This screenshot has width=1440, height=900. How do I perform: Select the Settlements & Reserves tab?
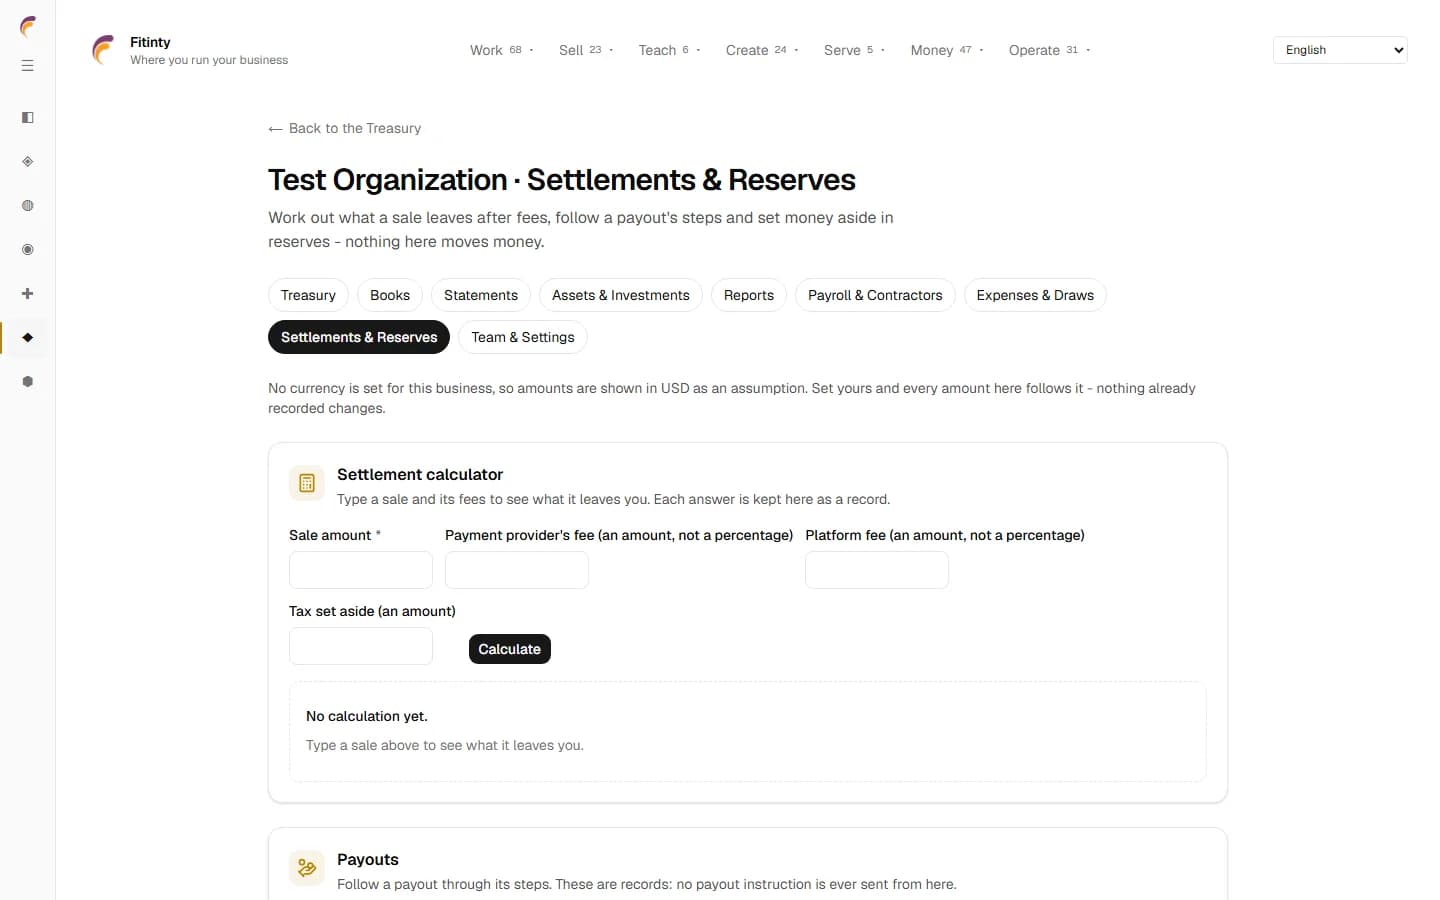[x=359, y=337]
